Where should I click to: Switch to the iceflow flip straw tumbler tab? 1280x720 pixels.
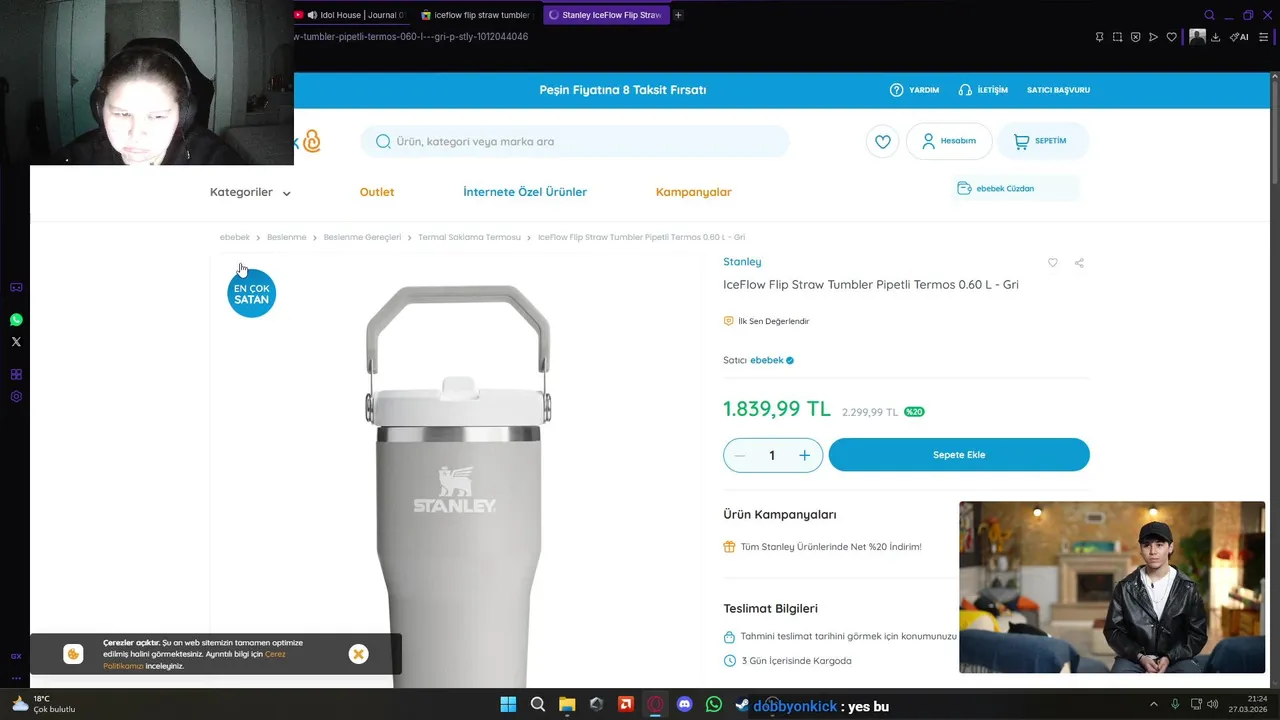(475, 15)
